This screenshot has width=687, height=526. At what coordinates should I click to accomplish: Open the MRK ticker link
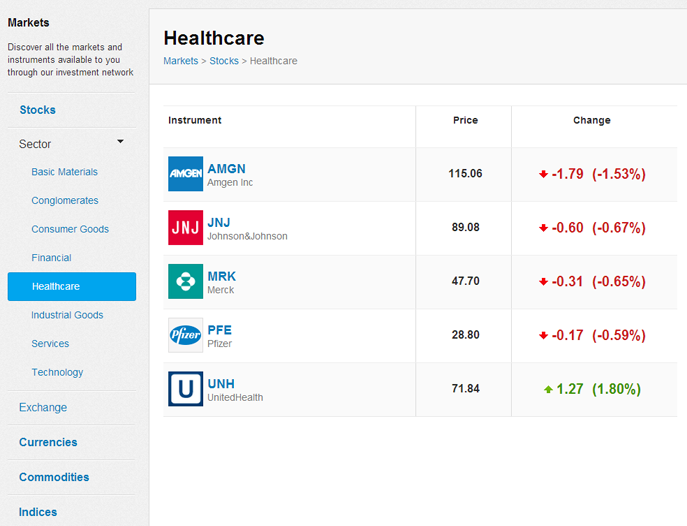click(x=222, y=276)
